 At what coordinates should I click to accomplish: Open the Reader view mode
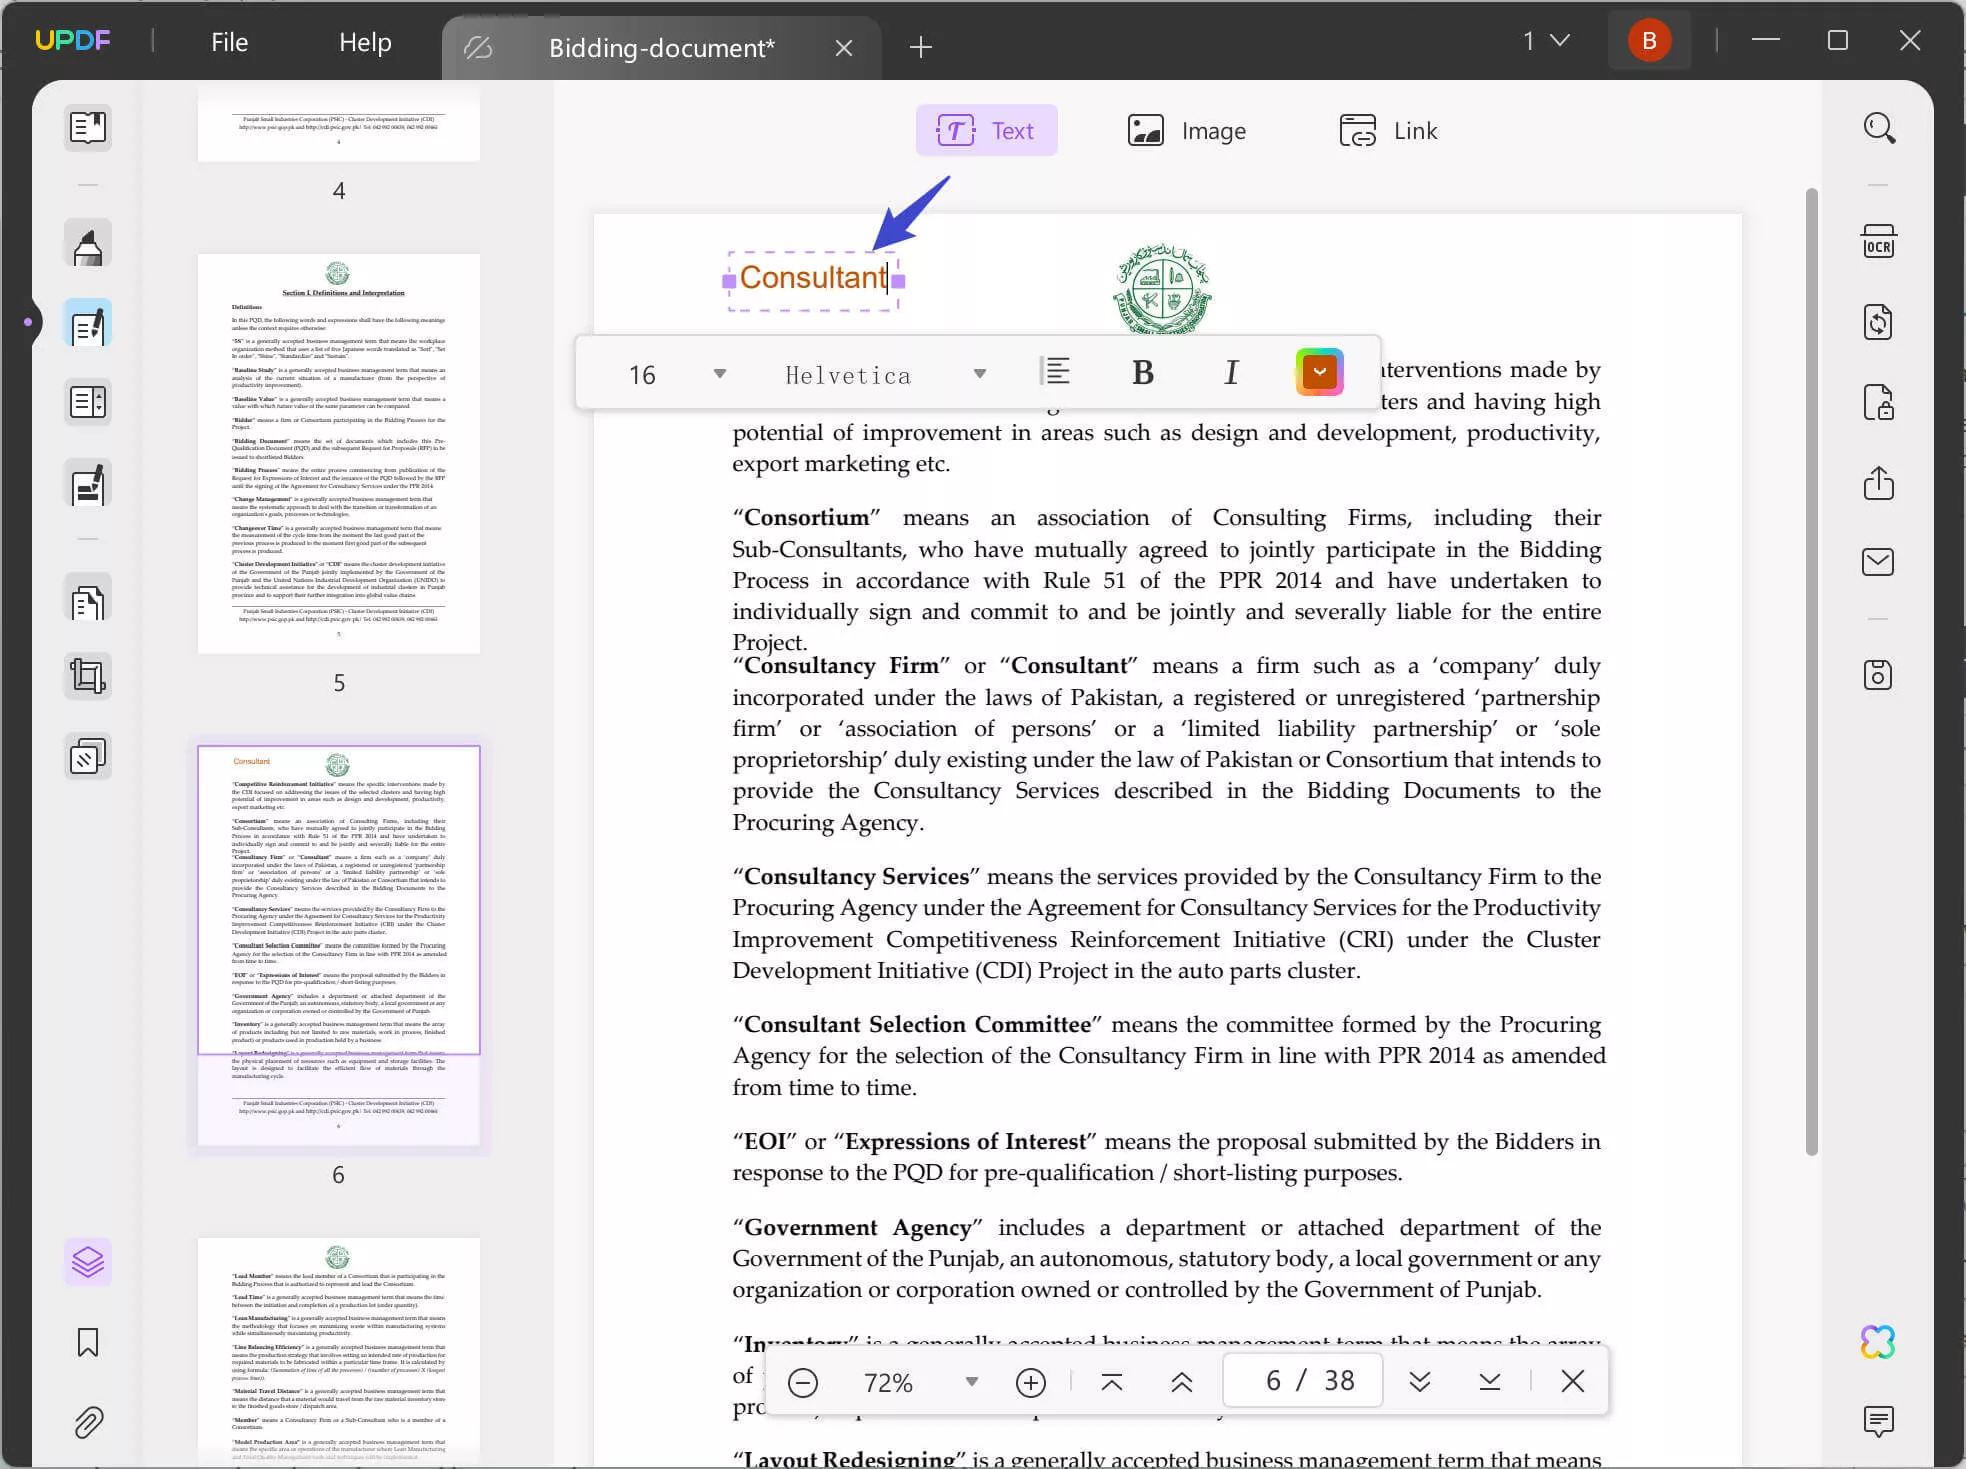coord(88,128)
